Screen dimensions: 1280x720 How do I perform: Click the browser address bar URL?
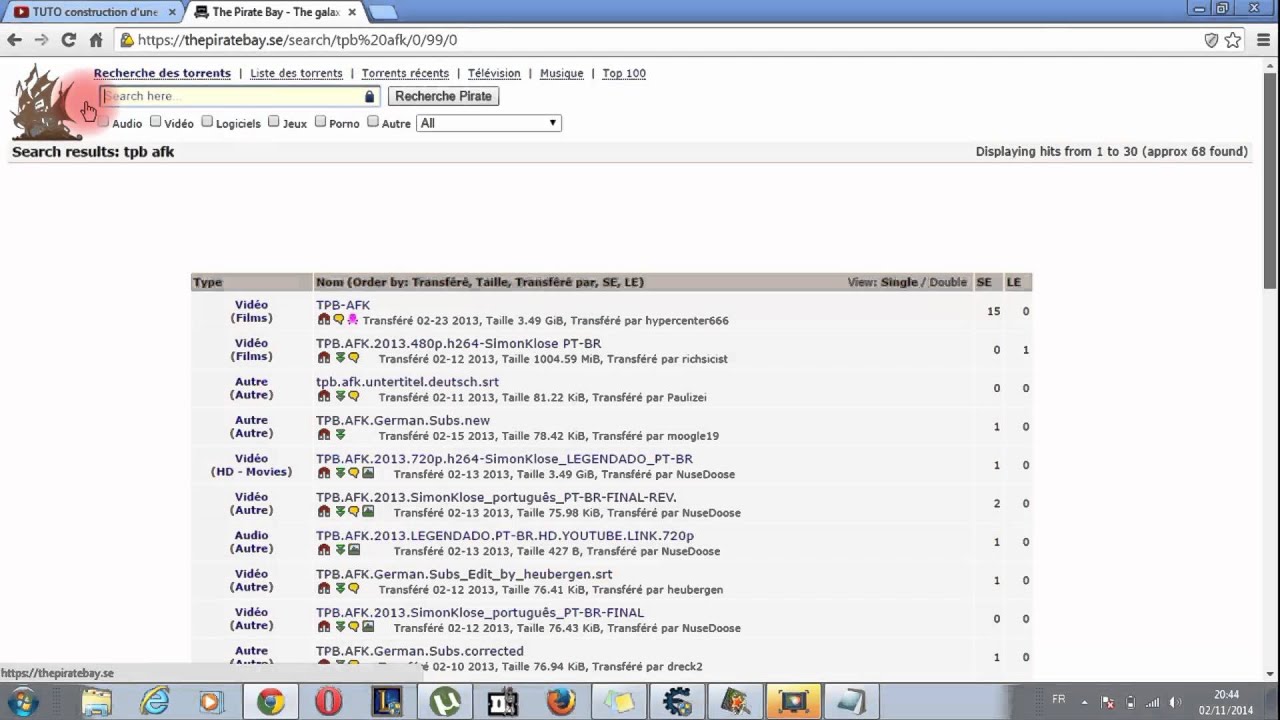click(297, 40)
